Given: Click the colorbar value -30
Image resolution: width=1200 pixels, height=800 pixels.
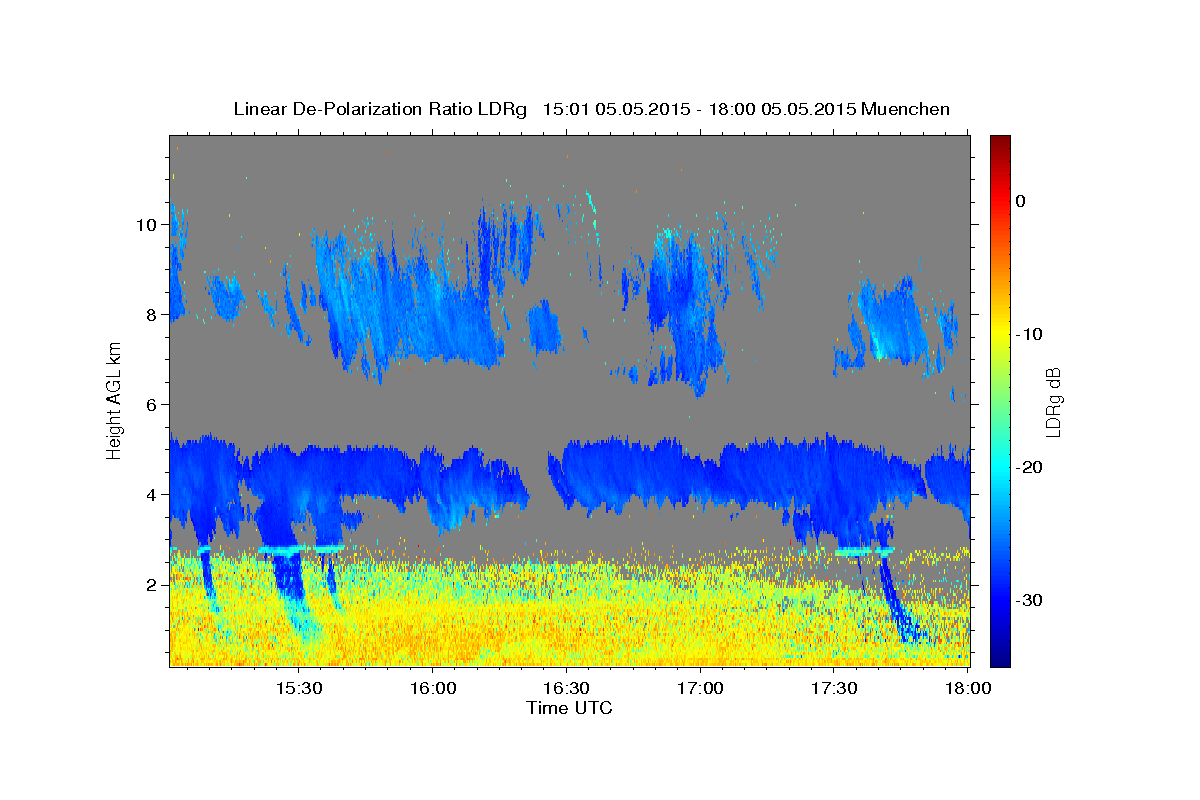Looking at the screenshot, I should click(x=1030, y=600).
